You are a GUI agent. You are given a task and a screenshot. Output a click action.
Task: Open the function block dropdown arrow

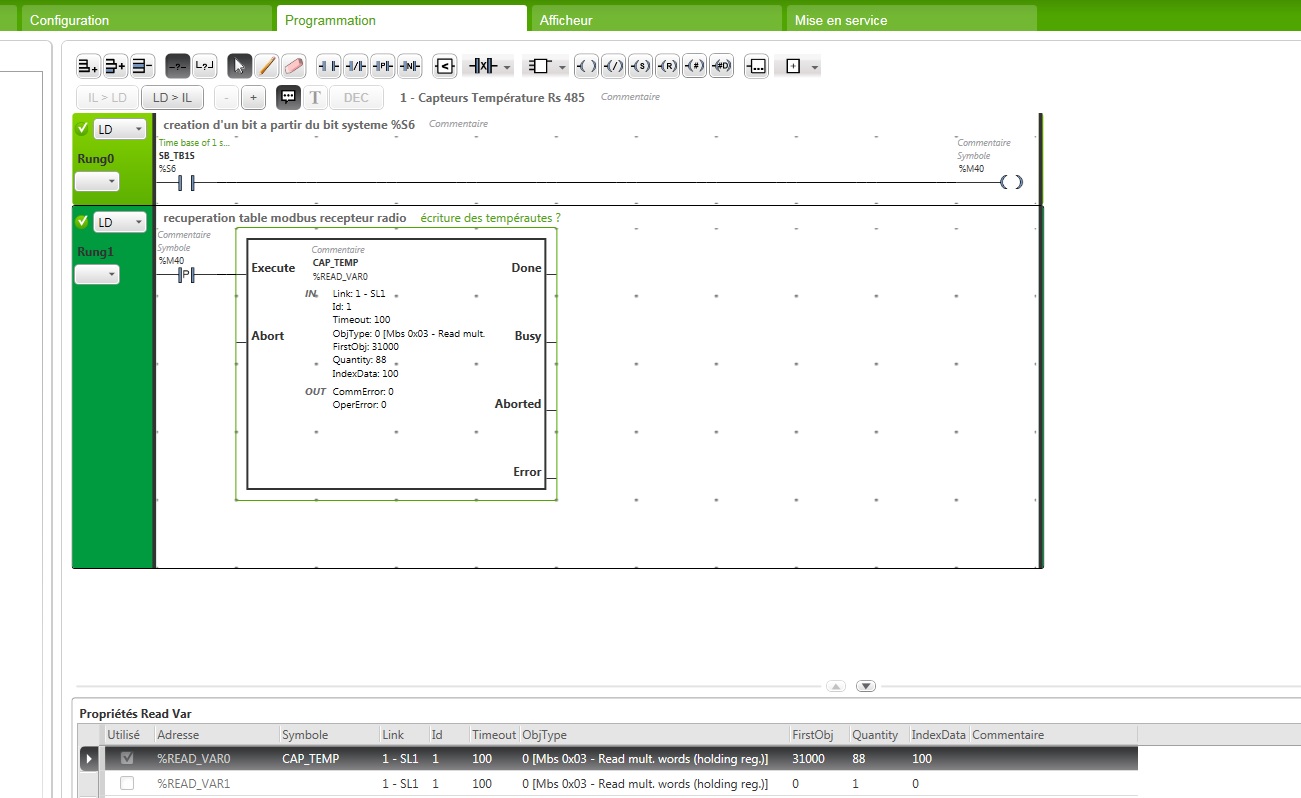click(x=564, y=67)
